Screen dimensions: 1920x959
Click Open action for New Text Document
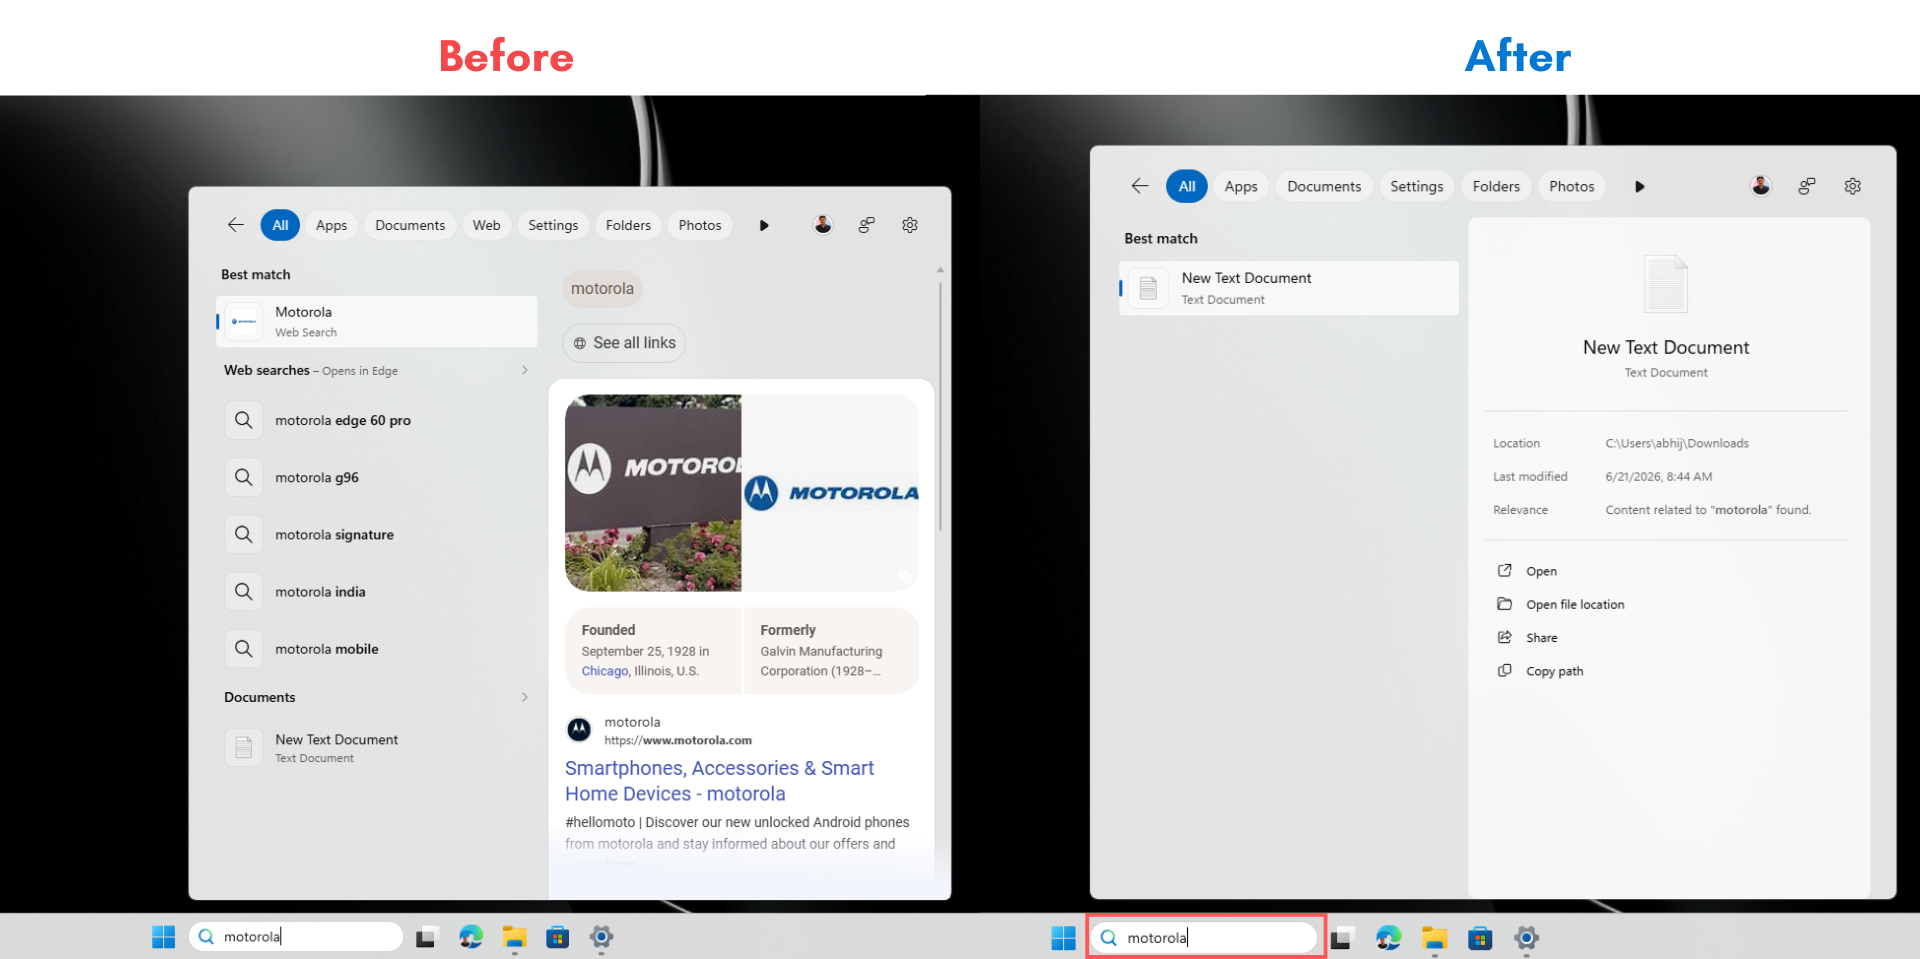point(1527,571)
